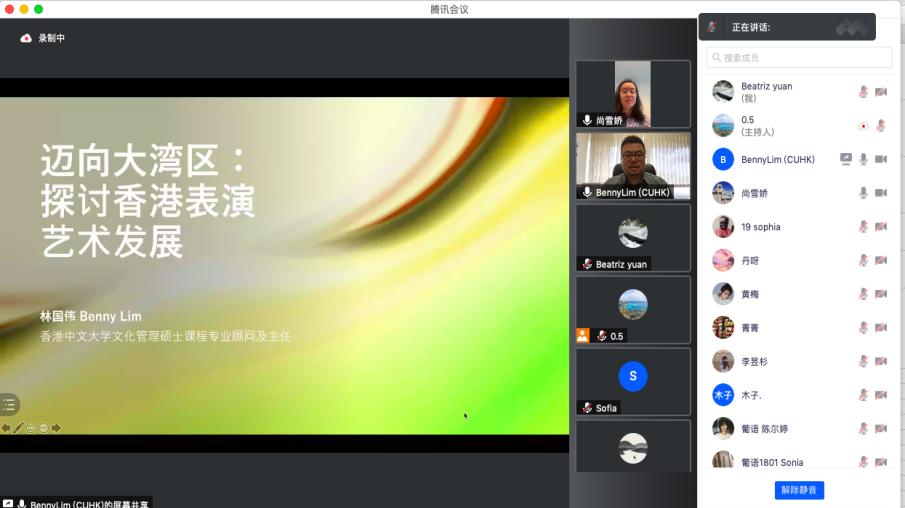Toggle camera for 尚雪娇 in member list
This screenshot has height=508, width=905.
point(881,193)
